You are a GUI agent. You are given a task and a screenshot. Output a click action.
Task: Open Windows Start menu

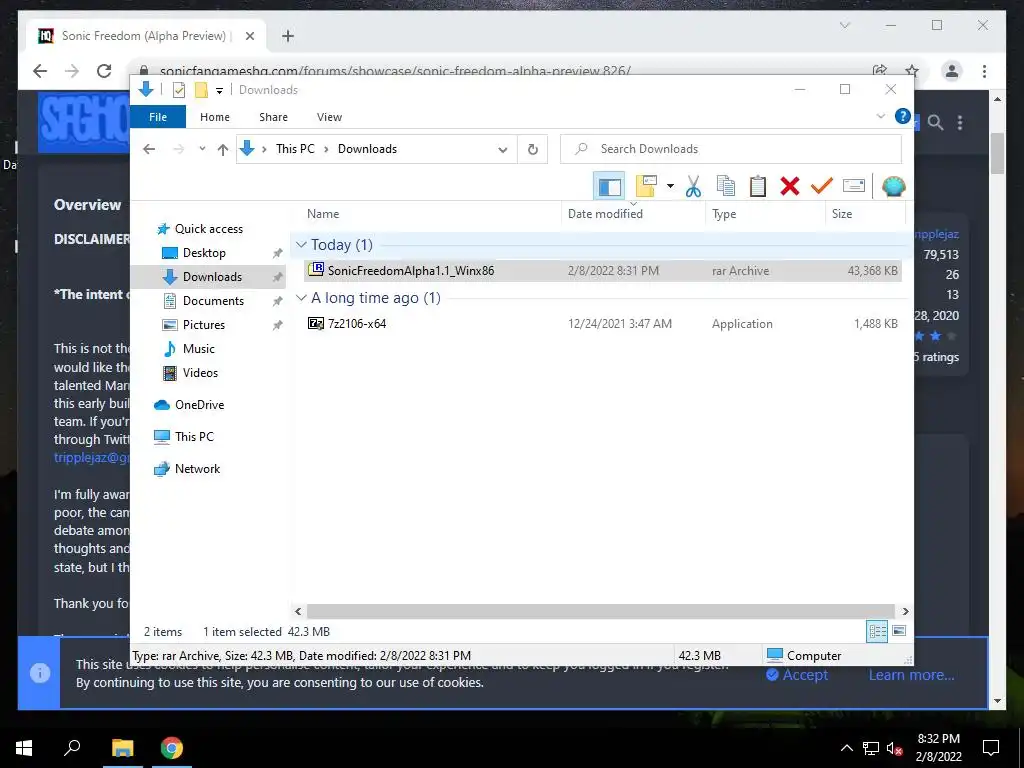point(24,748)
